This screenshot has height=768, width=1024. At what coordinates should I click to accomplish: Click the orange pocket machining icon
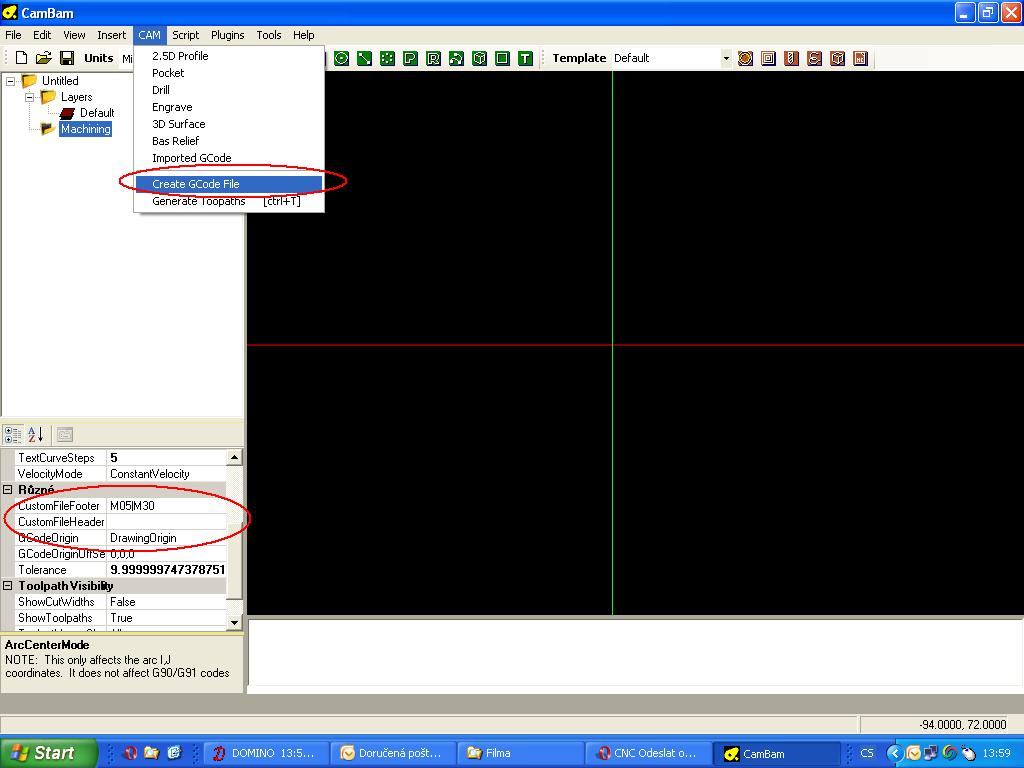(768, 58)
